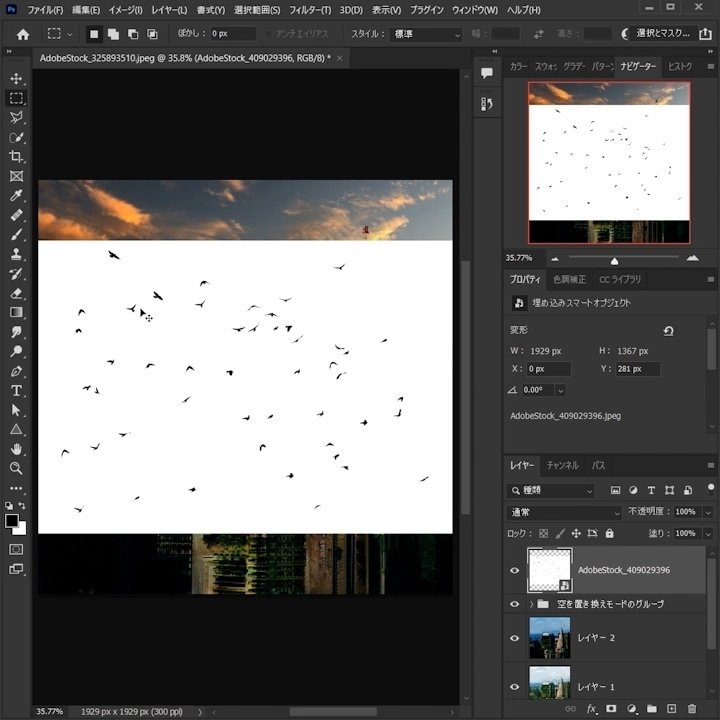720x720 pixels.
Task: Switch to the チャンネル tab
Action: (x=562, y=466)
